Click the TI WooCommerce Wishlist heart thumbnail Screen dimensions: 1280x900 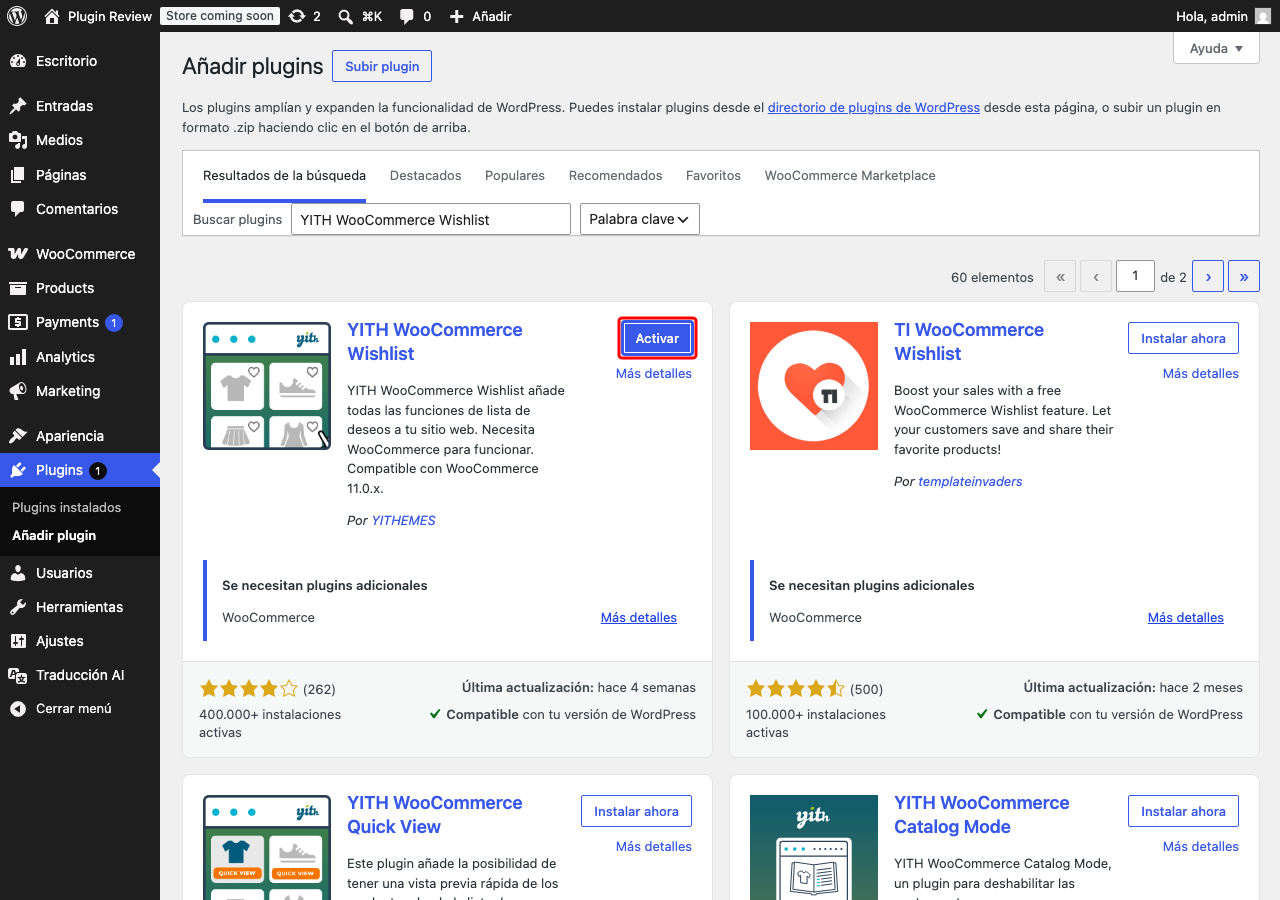(x=814, y=386)
